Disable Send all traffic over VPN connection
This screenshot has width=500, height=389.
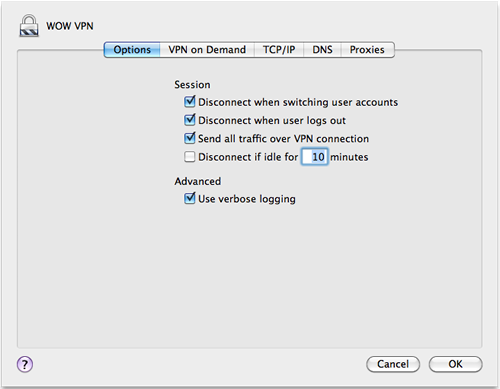click(x=190, y=138)
